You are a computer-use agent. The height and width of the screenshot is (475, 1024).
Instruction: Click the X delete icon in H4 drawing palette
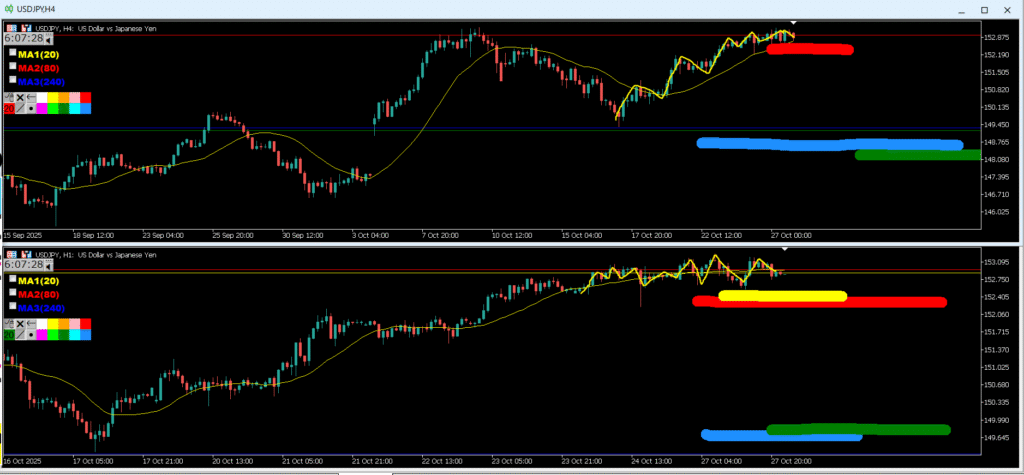[20, 97]
